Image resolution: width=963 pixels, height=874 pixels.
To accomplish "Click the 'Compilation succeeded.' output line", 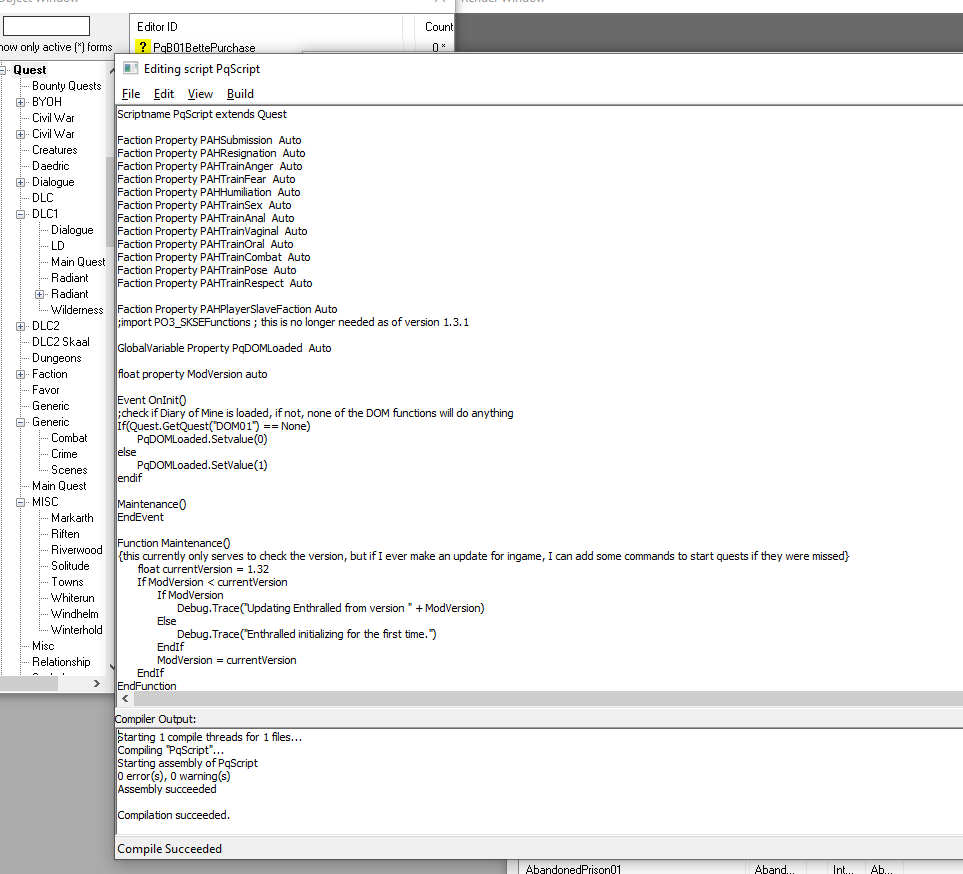I will pos(173,814).
